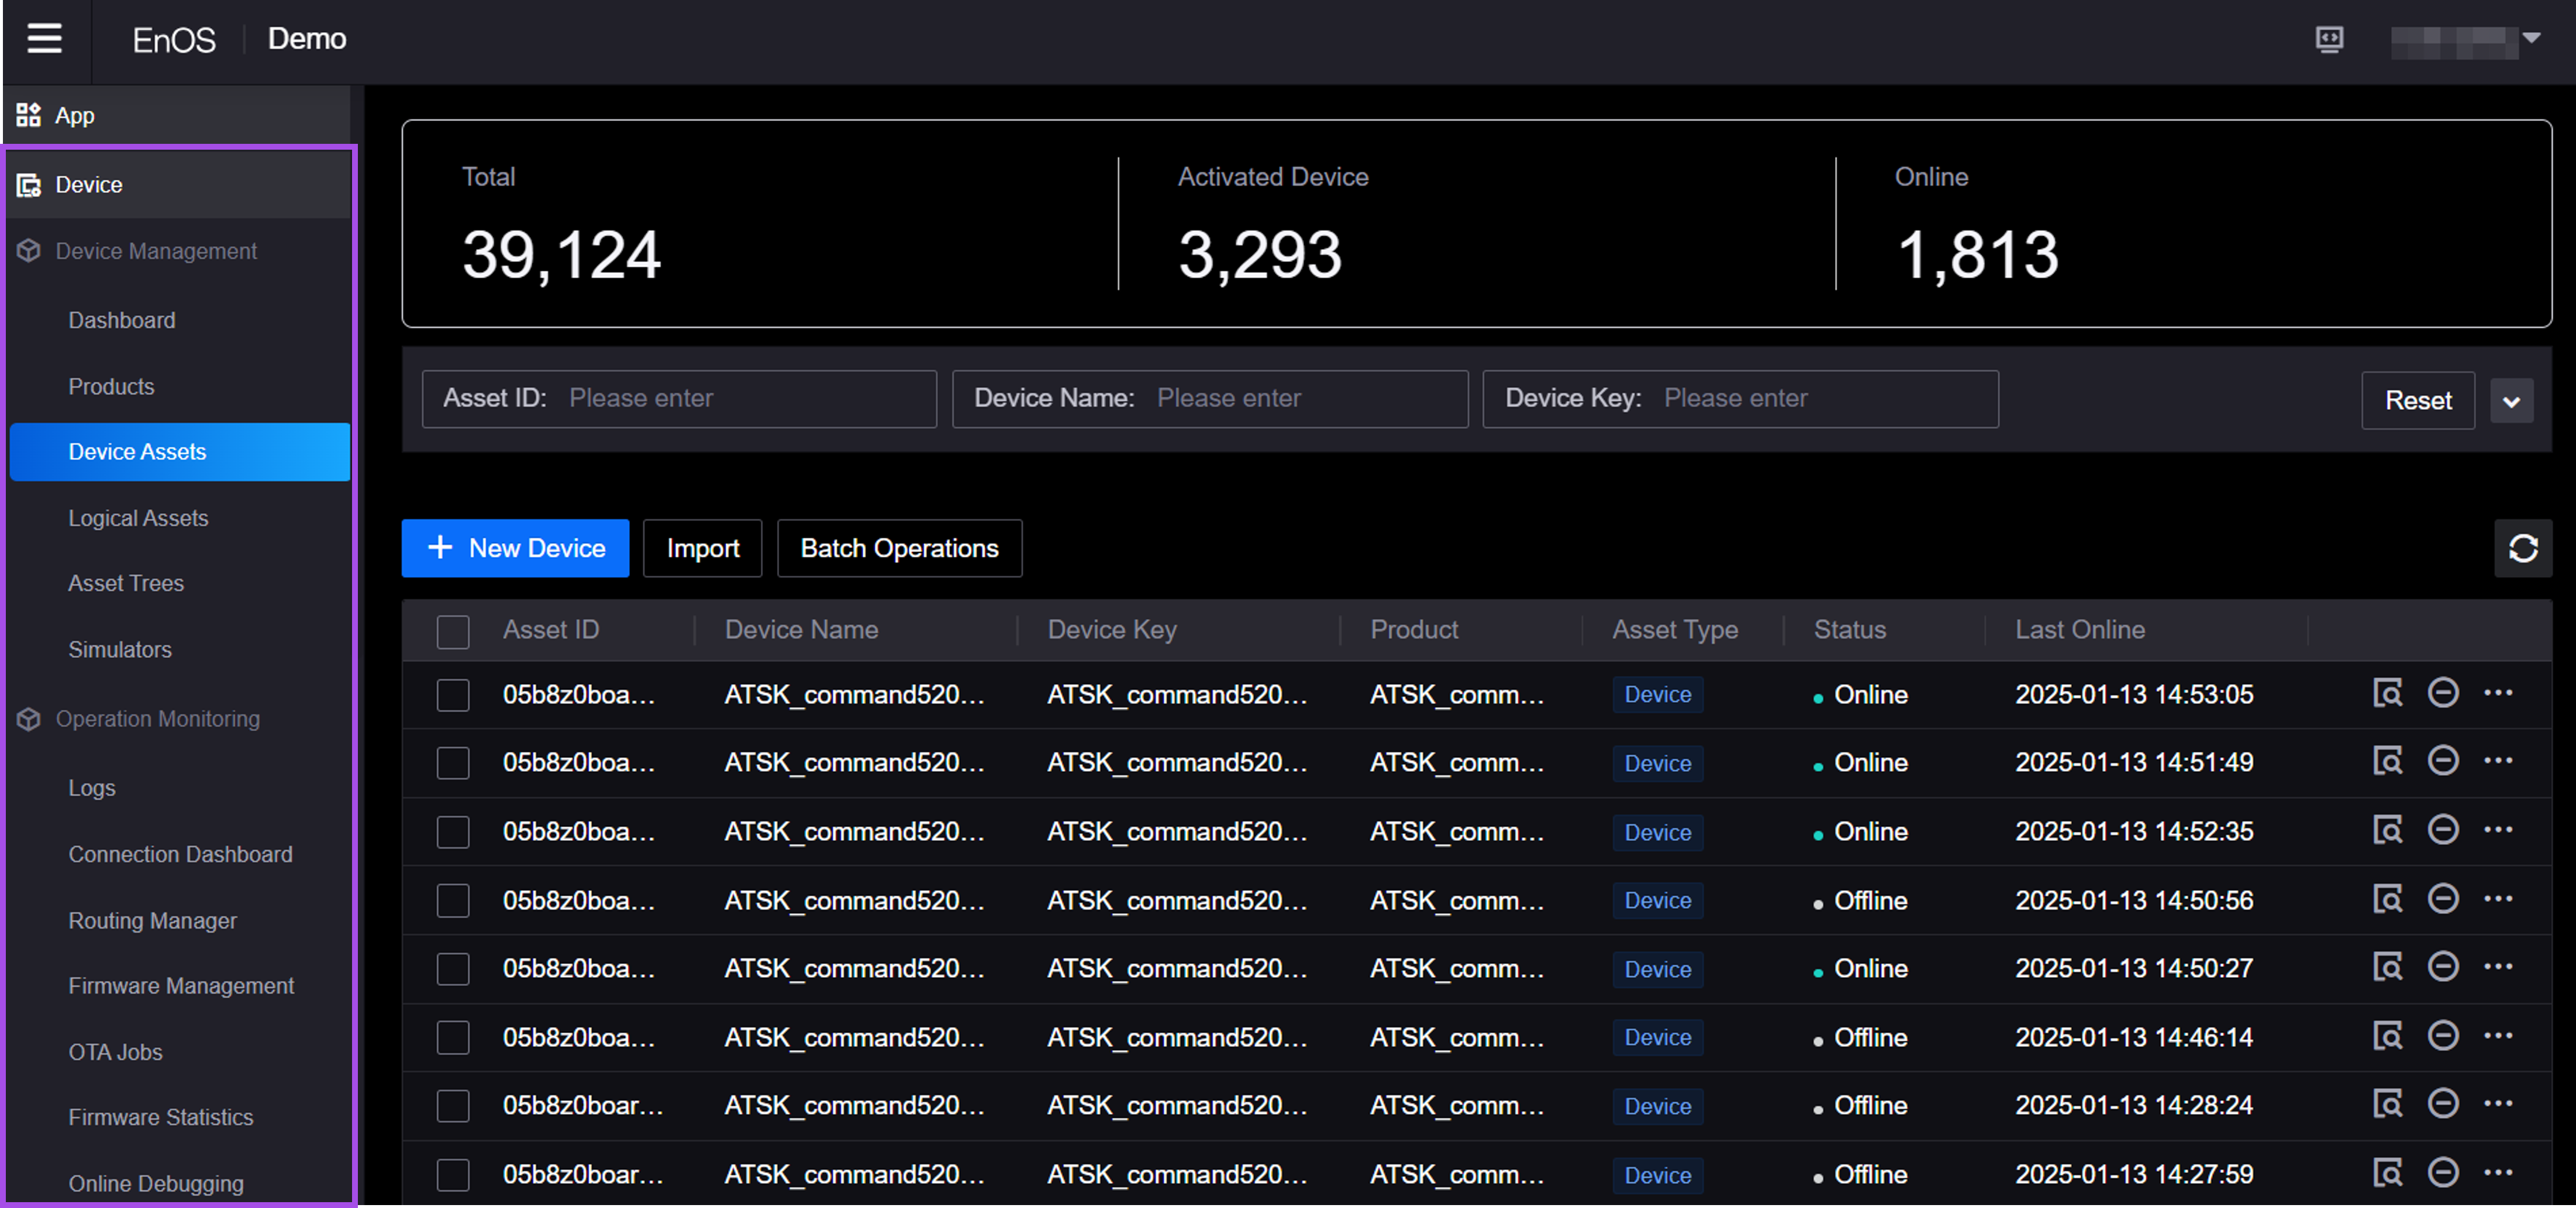View details of first device row
This screenshot has height=1208, width=2576.
pyautogui.click(x=2387, y=693)
